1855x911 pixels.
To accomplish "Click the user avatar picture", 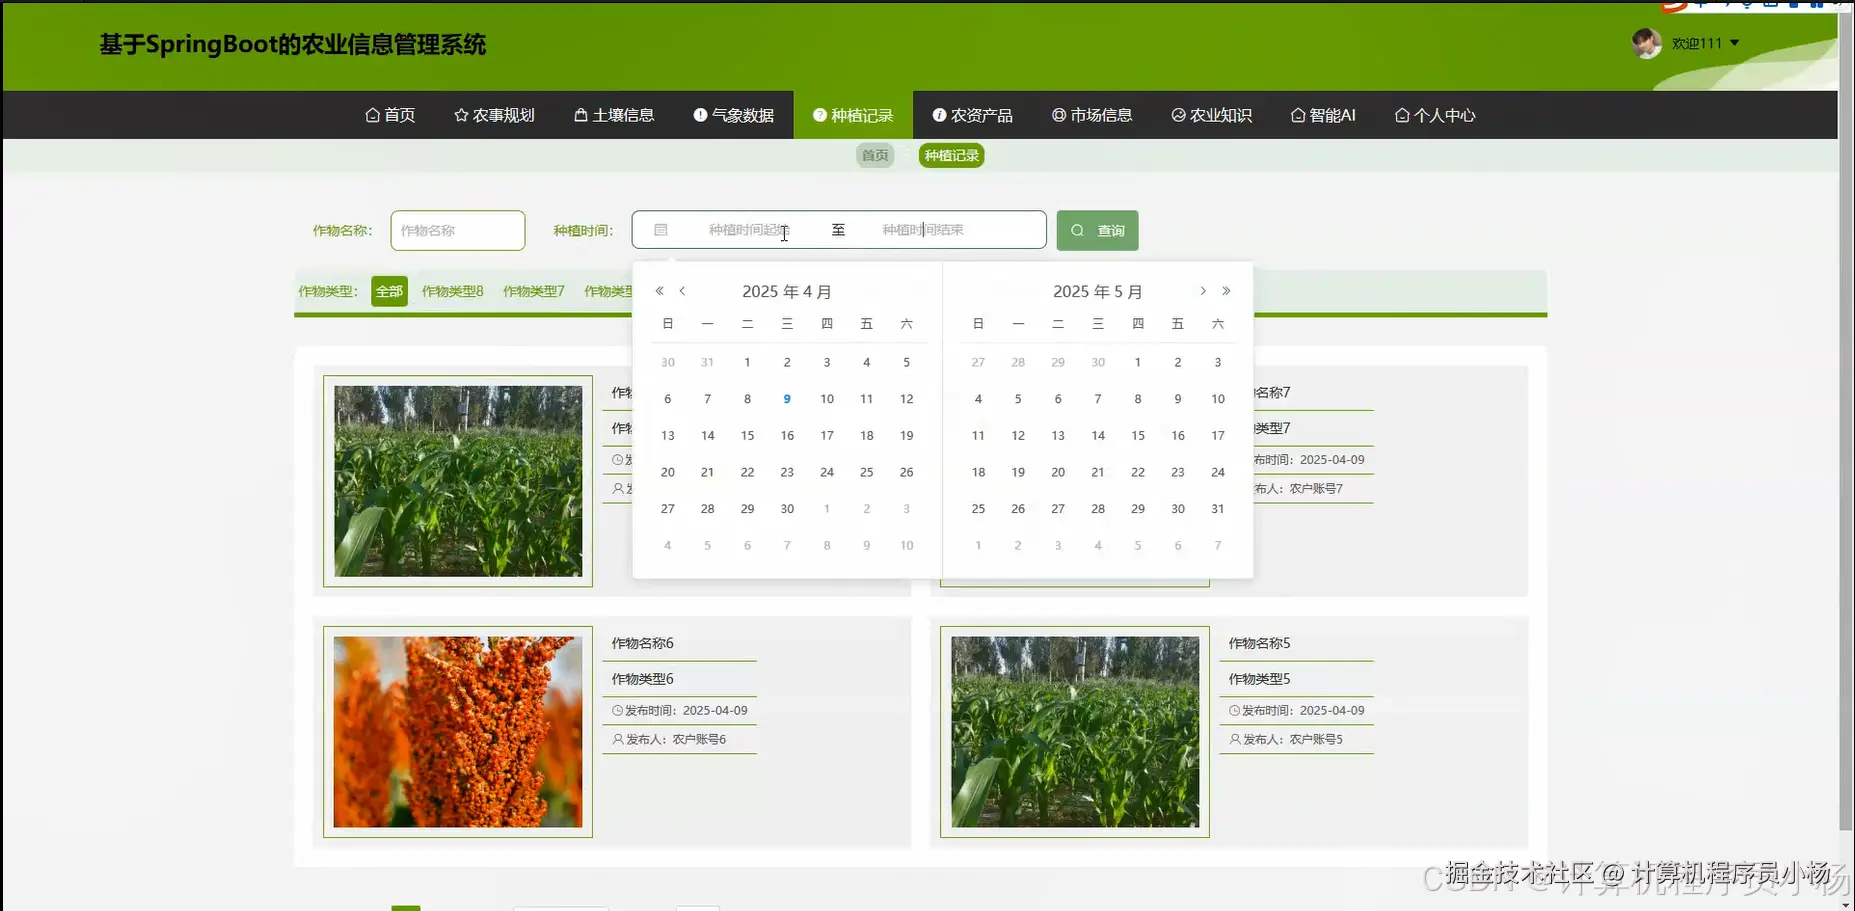I will pos(1646,43).
